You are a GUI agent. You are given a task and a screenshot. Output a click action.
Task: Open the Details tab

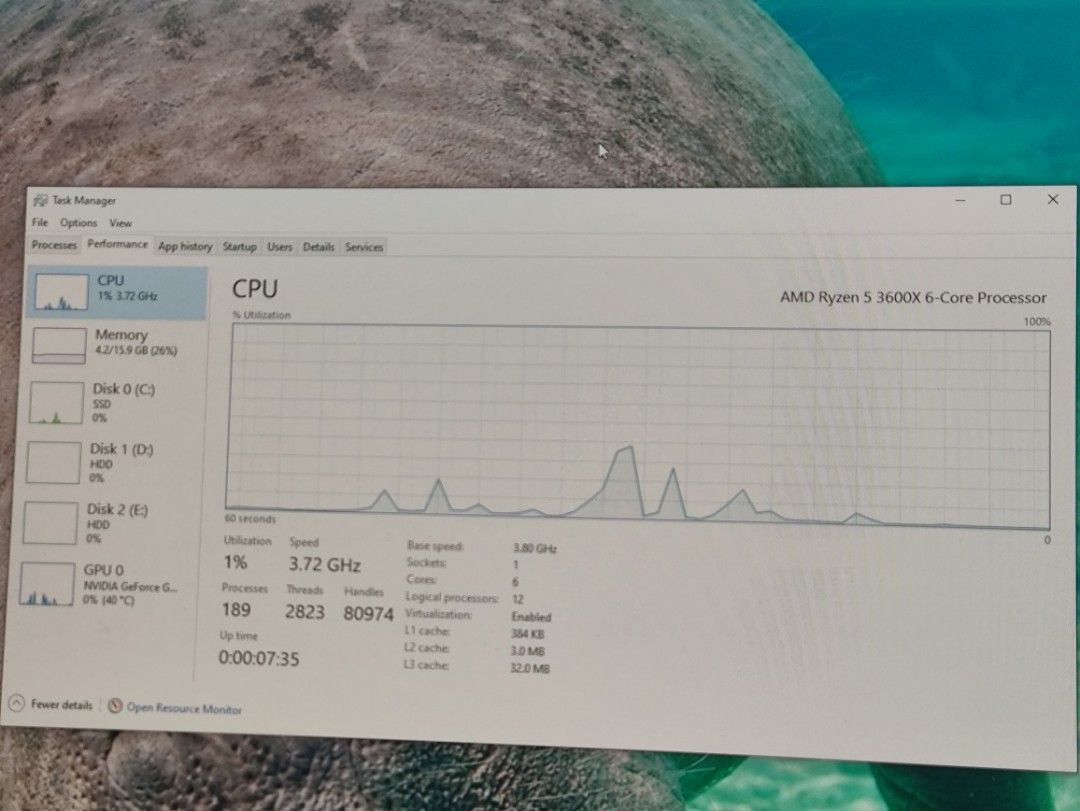click(318, 247)
